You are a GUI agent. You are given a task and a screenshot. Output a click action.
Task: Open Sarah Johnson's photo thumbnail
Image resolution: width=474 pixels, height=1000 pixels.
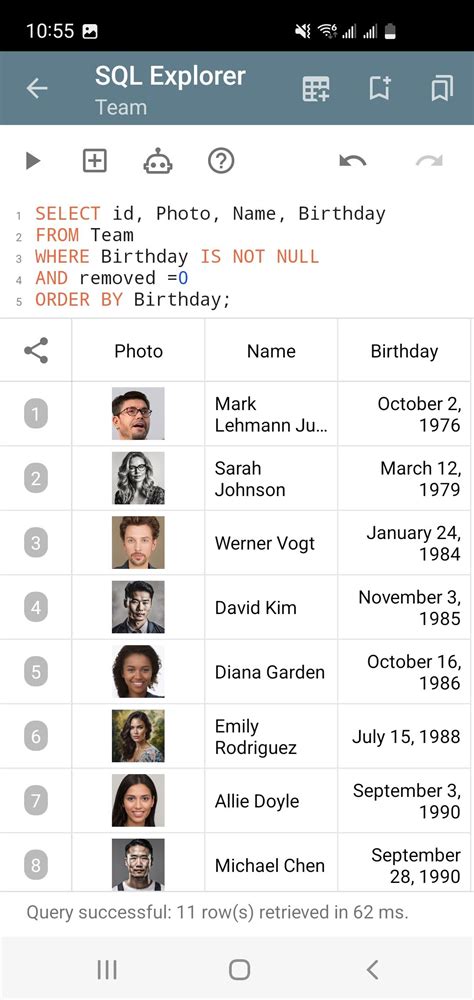138,478
